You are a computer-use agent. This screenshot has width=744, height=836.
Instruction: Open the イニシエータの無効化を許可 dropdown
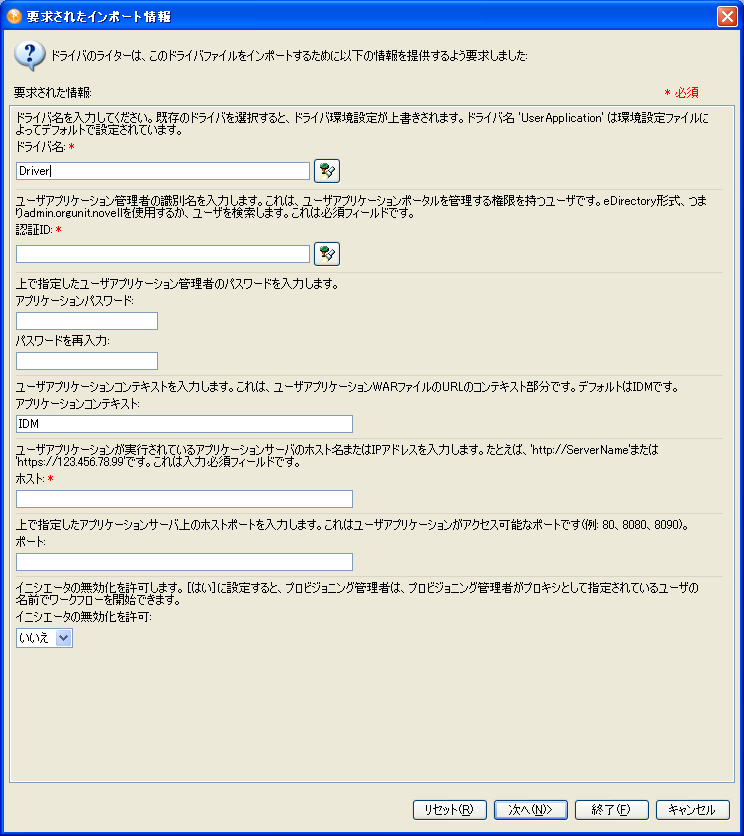click(44, 638)
